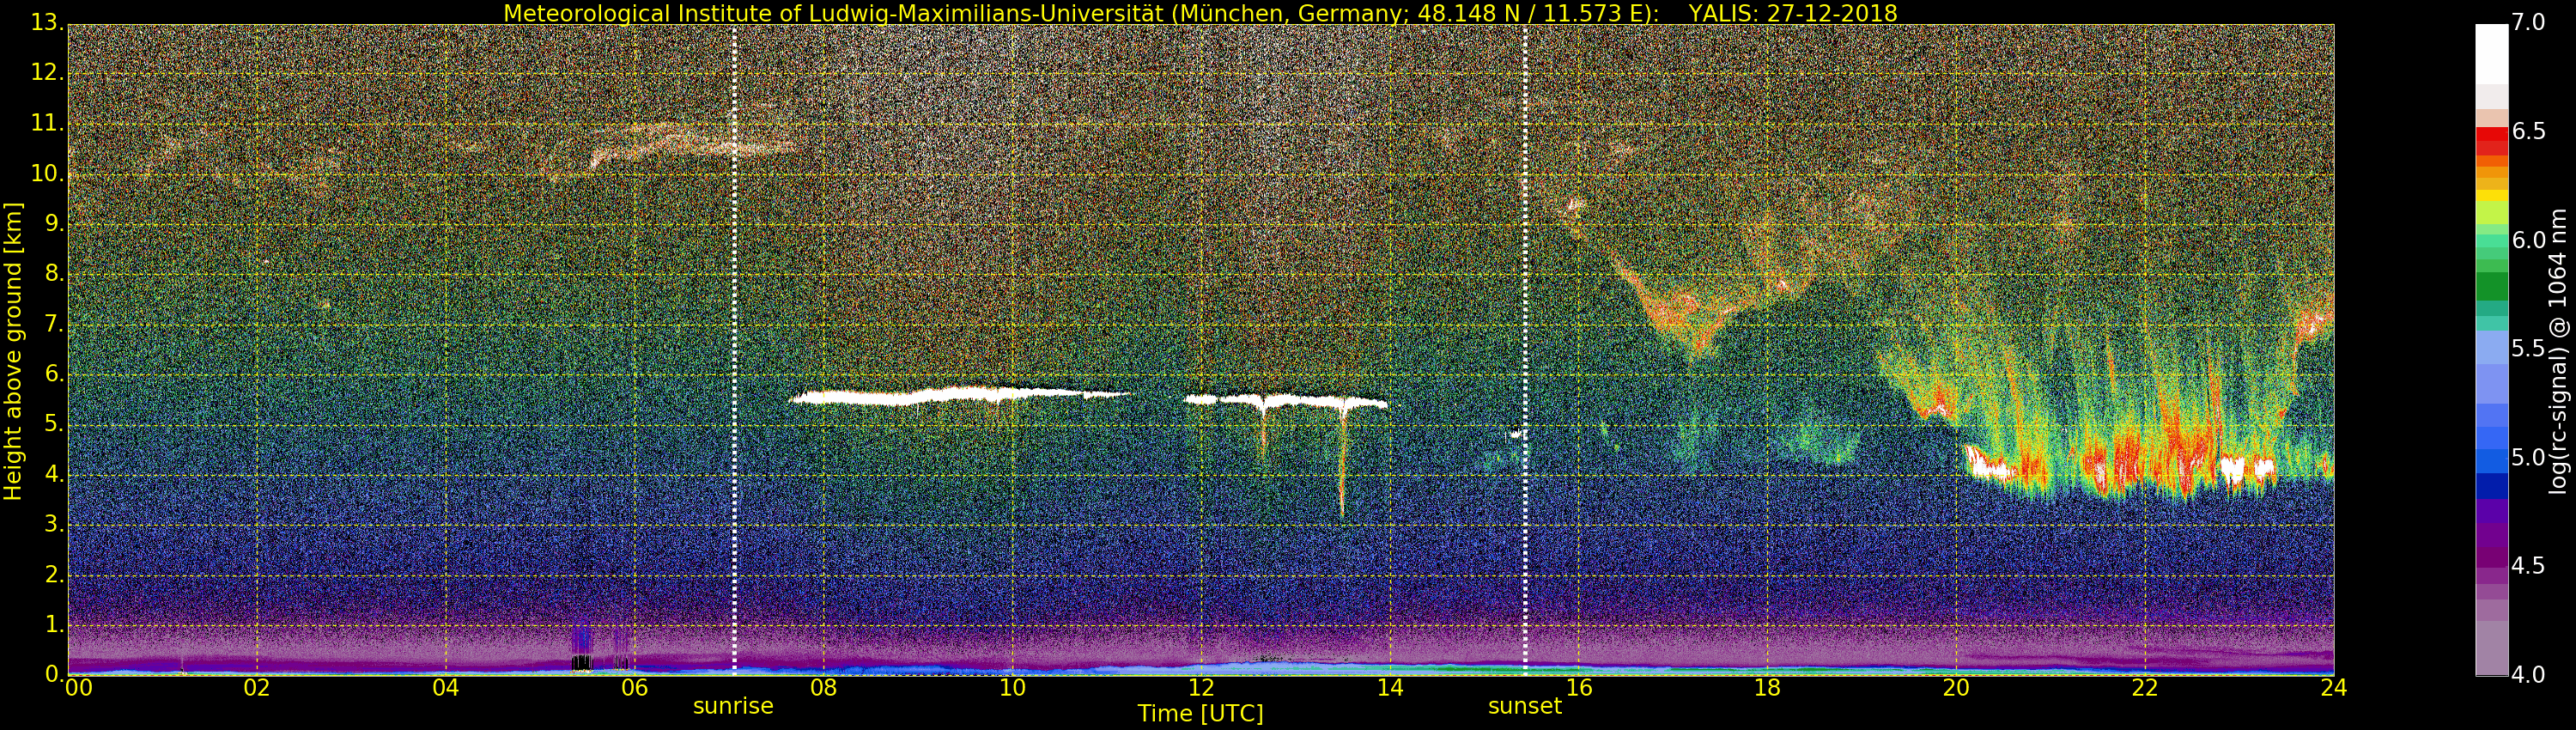
Task: Click time axis tick label '24'
Action: point(2334,688)
